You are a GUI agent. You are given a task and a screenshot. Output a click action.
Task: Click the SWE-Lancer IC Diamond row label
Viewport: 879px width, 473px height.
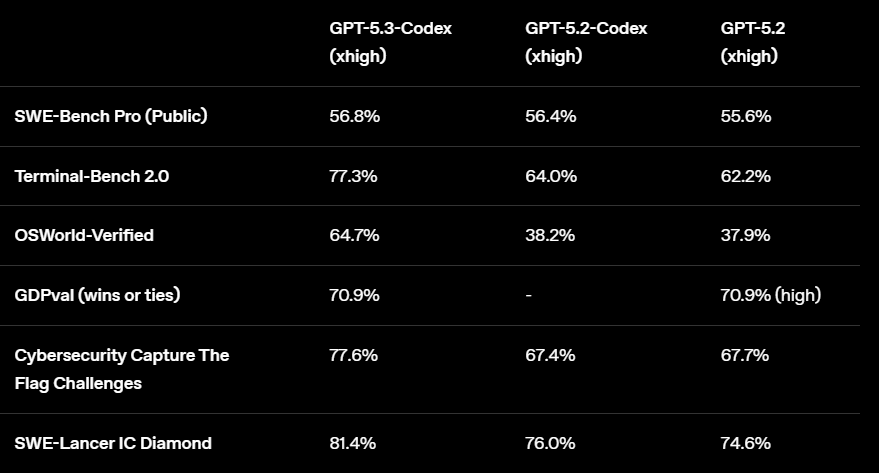tap(113, 443)
